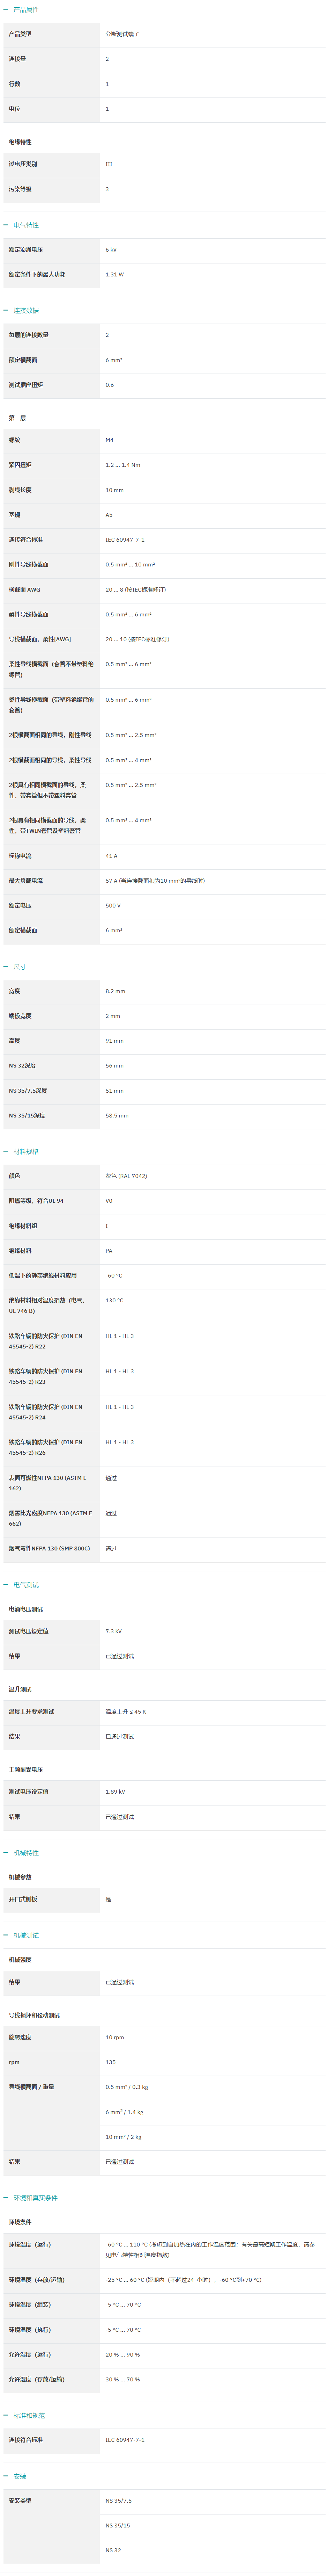Click the 电位 row label
The height and width of the screenshot is (2576, 327).
tap(15, 109)
